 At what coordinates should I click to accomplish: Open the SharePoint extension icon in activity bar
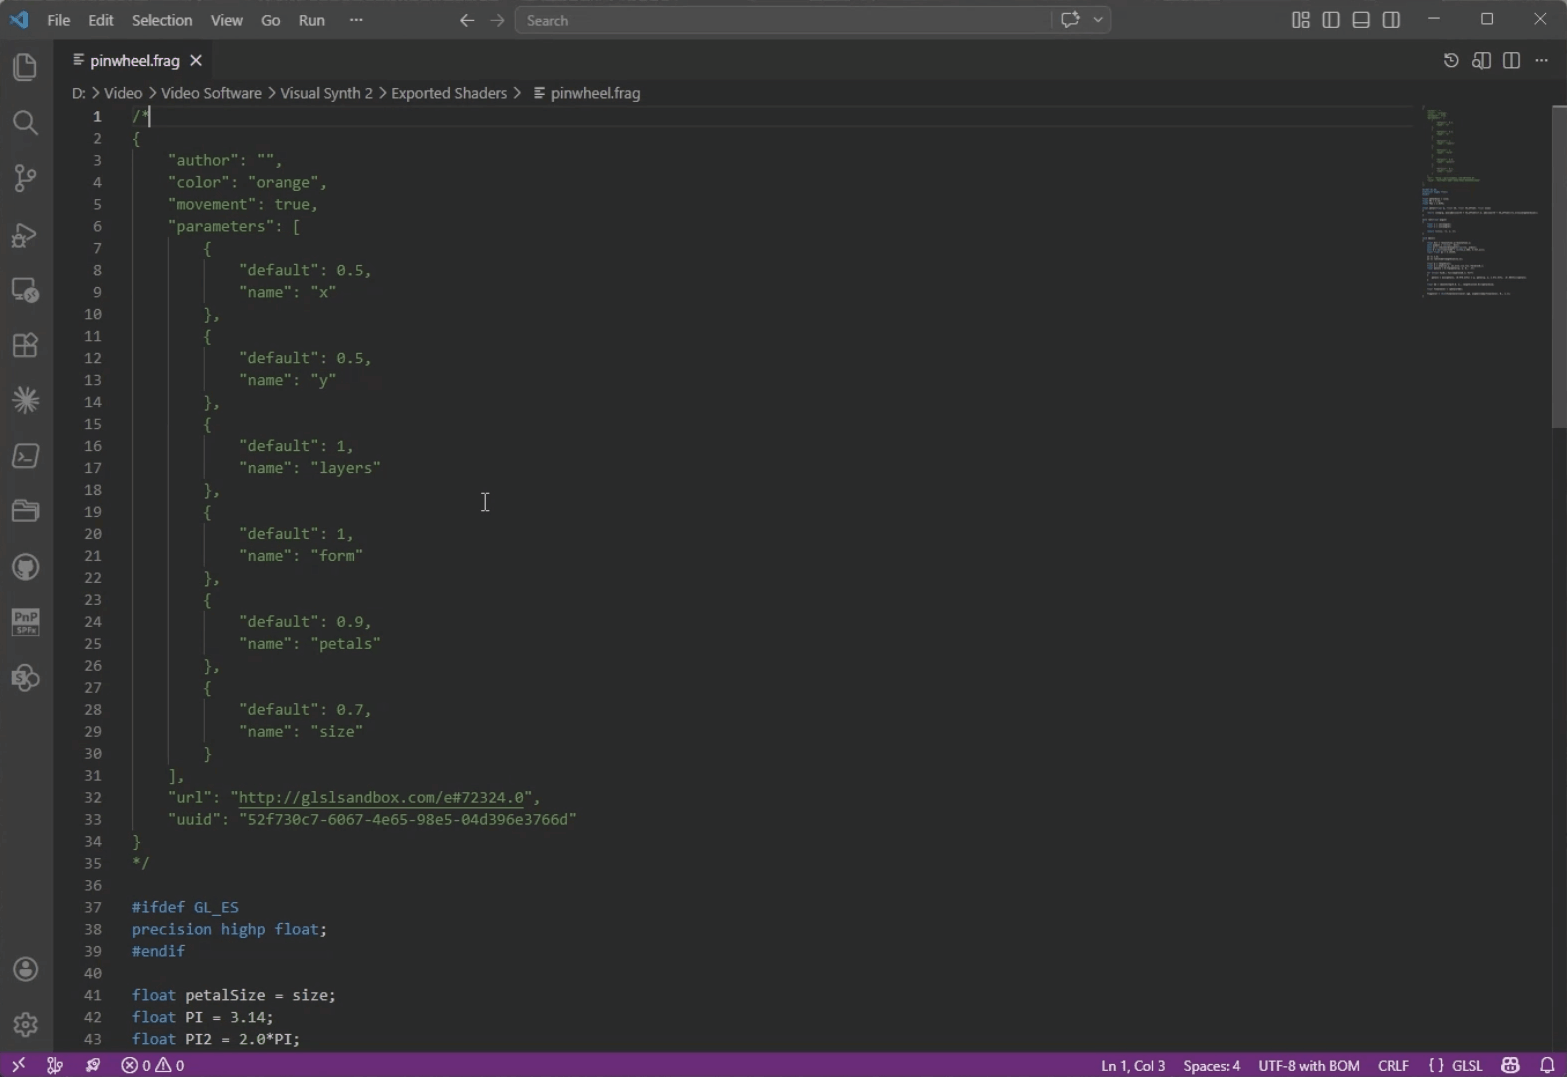point(25,678)
